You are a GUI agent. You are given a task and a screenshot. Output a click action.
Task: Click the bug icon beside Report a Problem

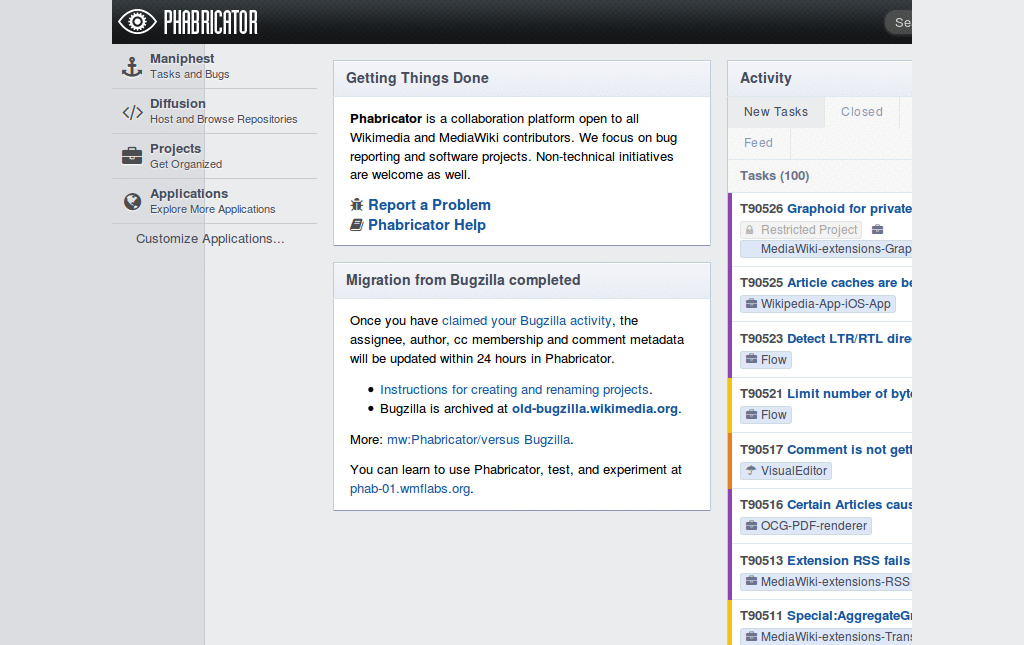pyautogui.click(x=357, y=204)
